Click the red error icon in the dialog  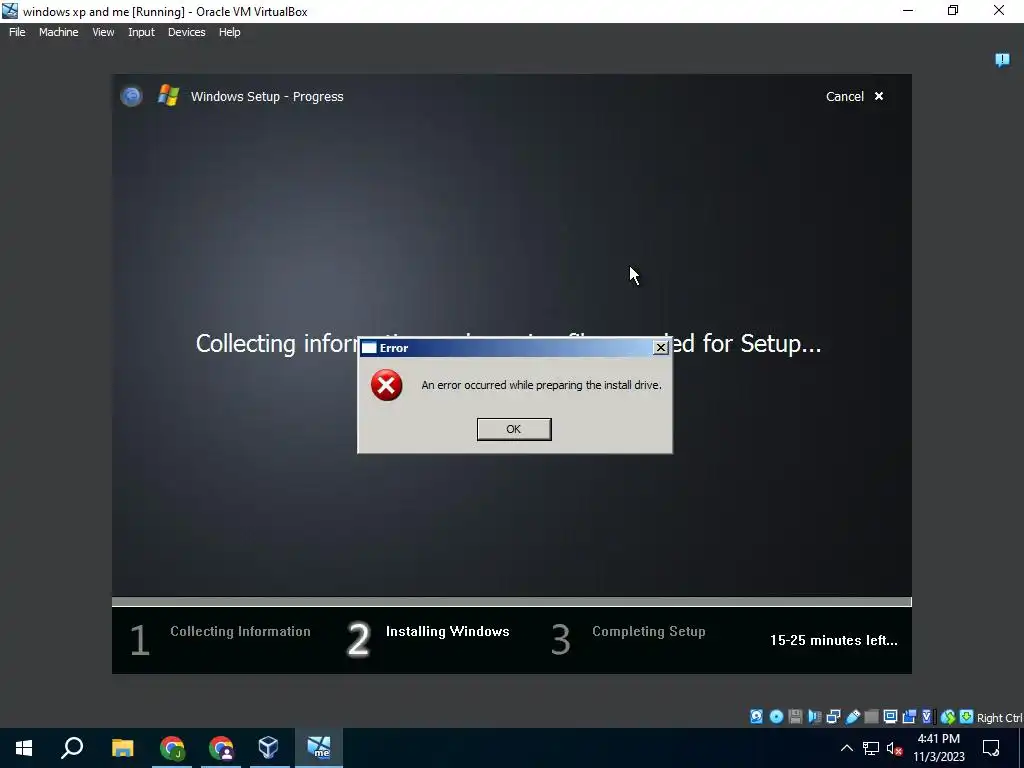click(x=387, y=385)
